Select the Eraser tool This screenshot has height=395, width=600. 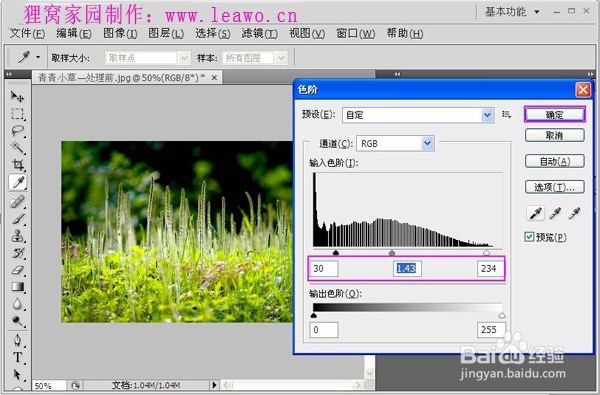tap(18, 270)
